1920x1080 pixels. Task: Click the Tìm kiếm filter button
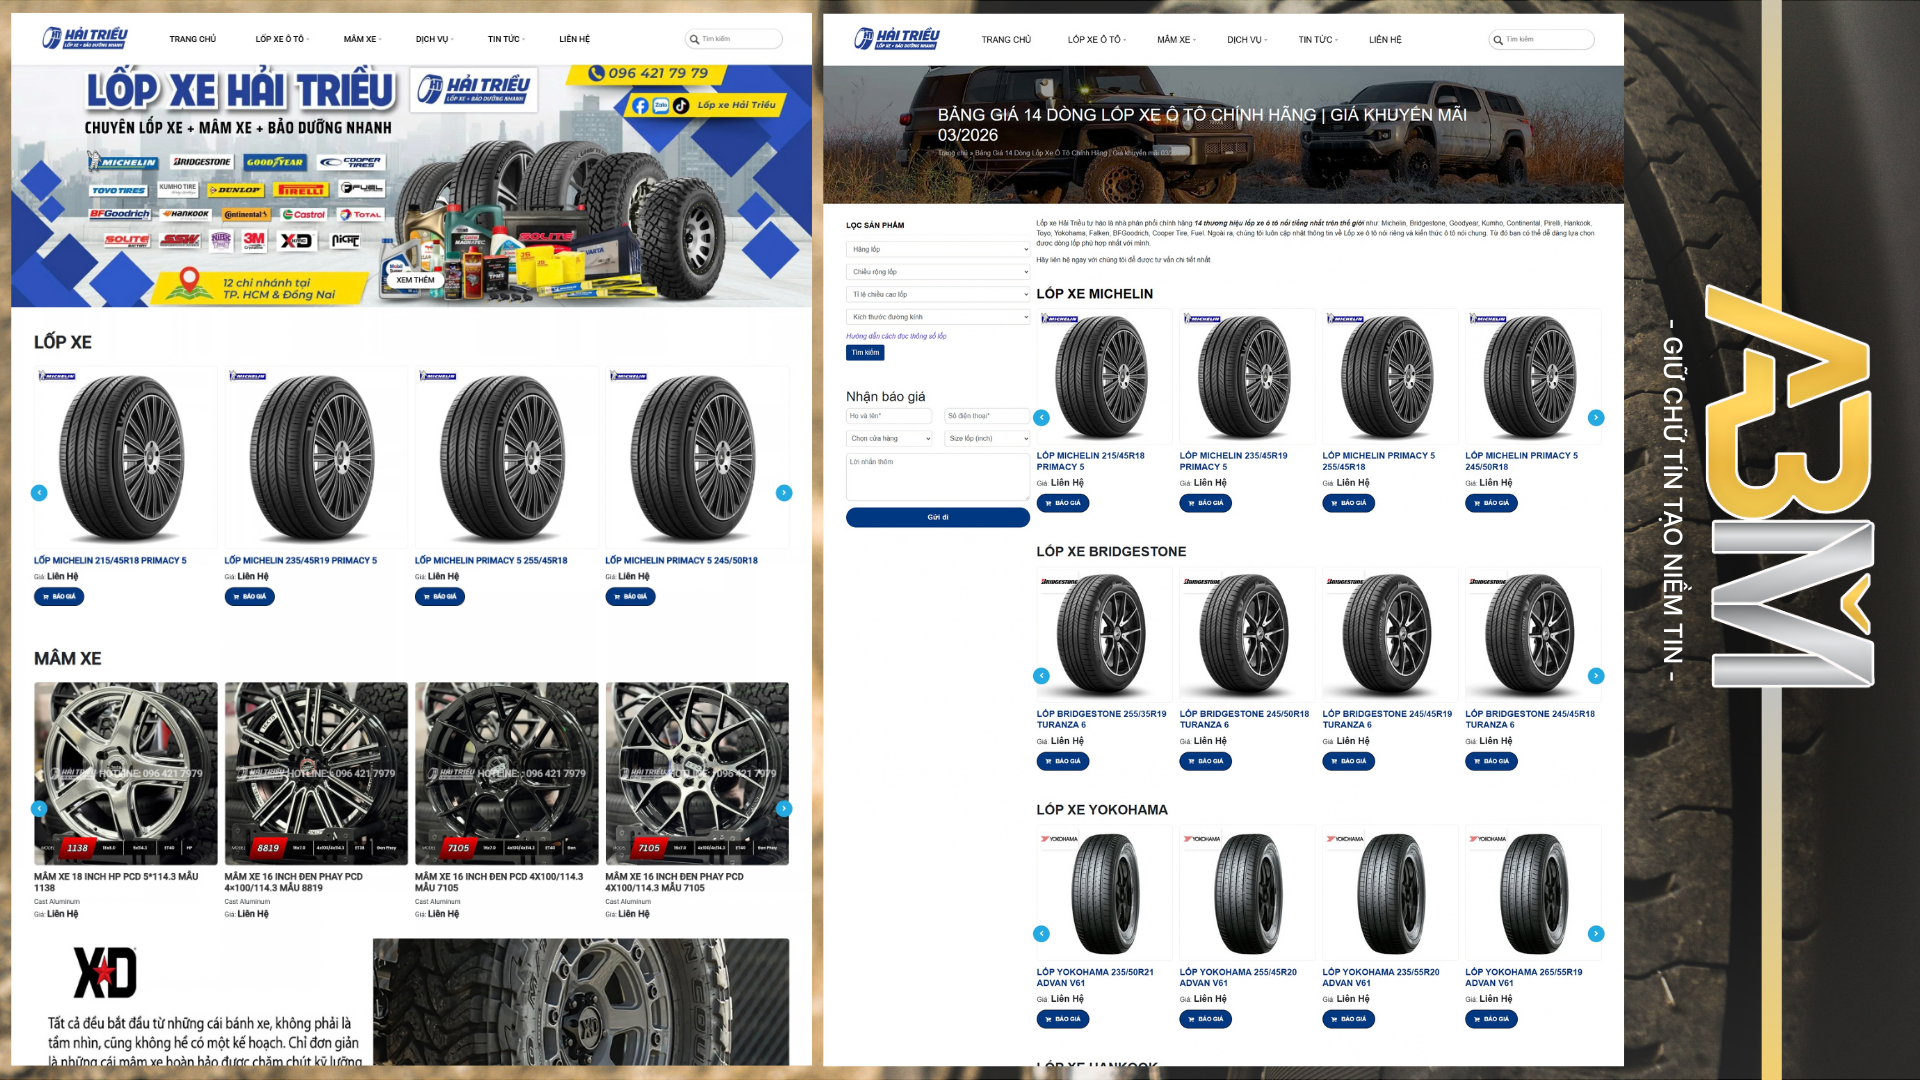(x=865, y=353)
